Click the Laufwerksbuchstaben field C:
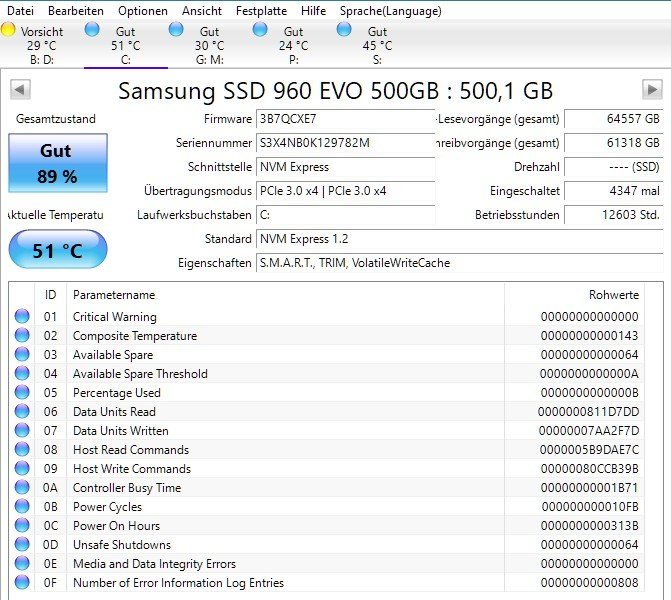This screenshot has width=671, height=600. (345, 214)
